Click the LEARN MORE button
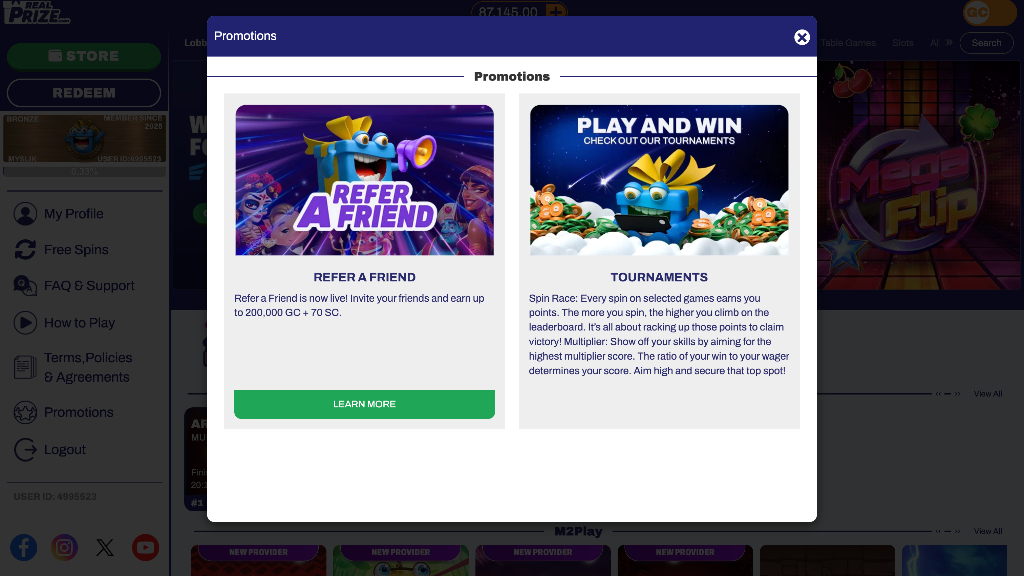The width and height of the screenshot is (1024, 576). pos(364,404)
